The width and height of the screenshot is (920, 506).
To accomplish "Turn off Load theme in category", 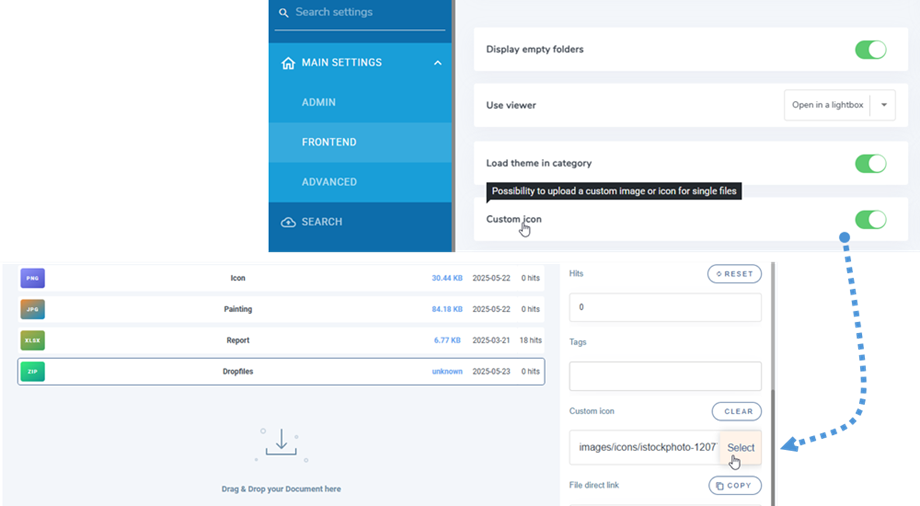I will pyautogui.click(x=870, y=163).
